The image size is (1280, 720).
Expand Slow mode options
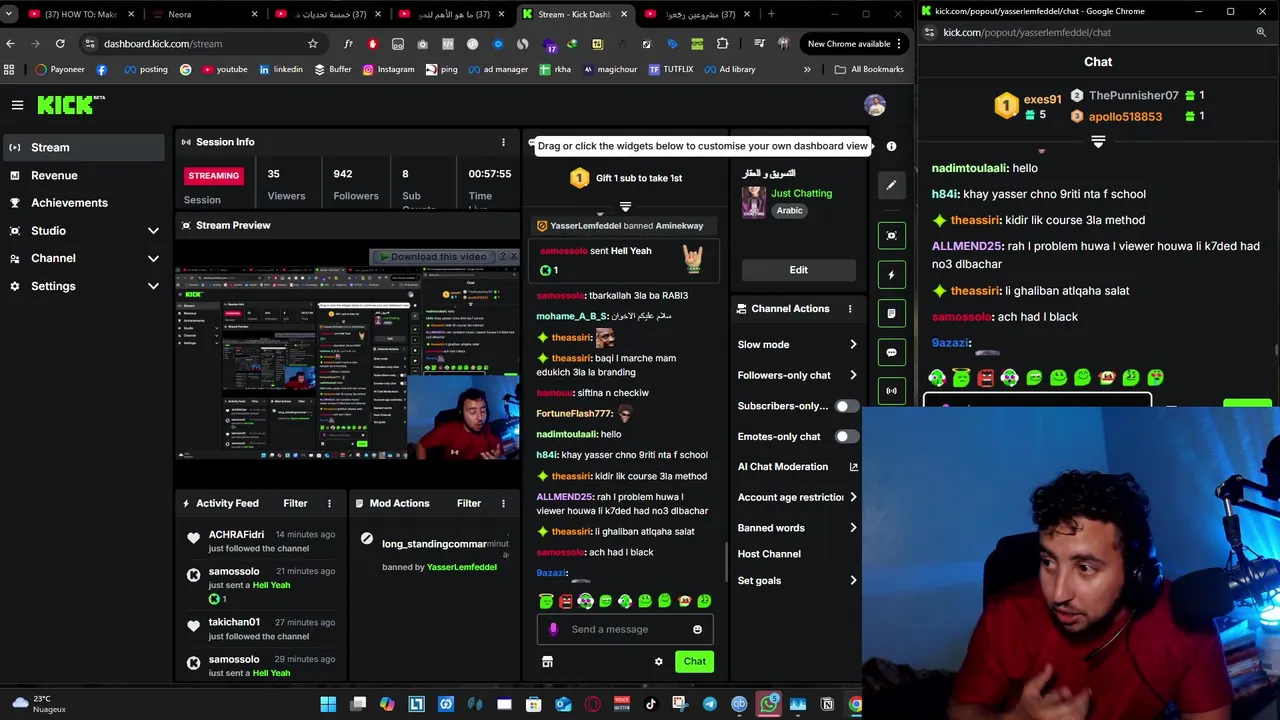coord(853,345)
